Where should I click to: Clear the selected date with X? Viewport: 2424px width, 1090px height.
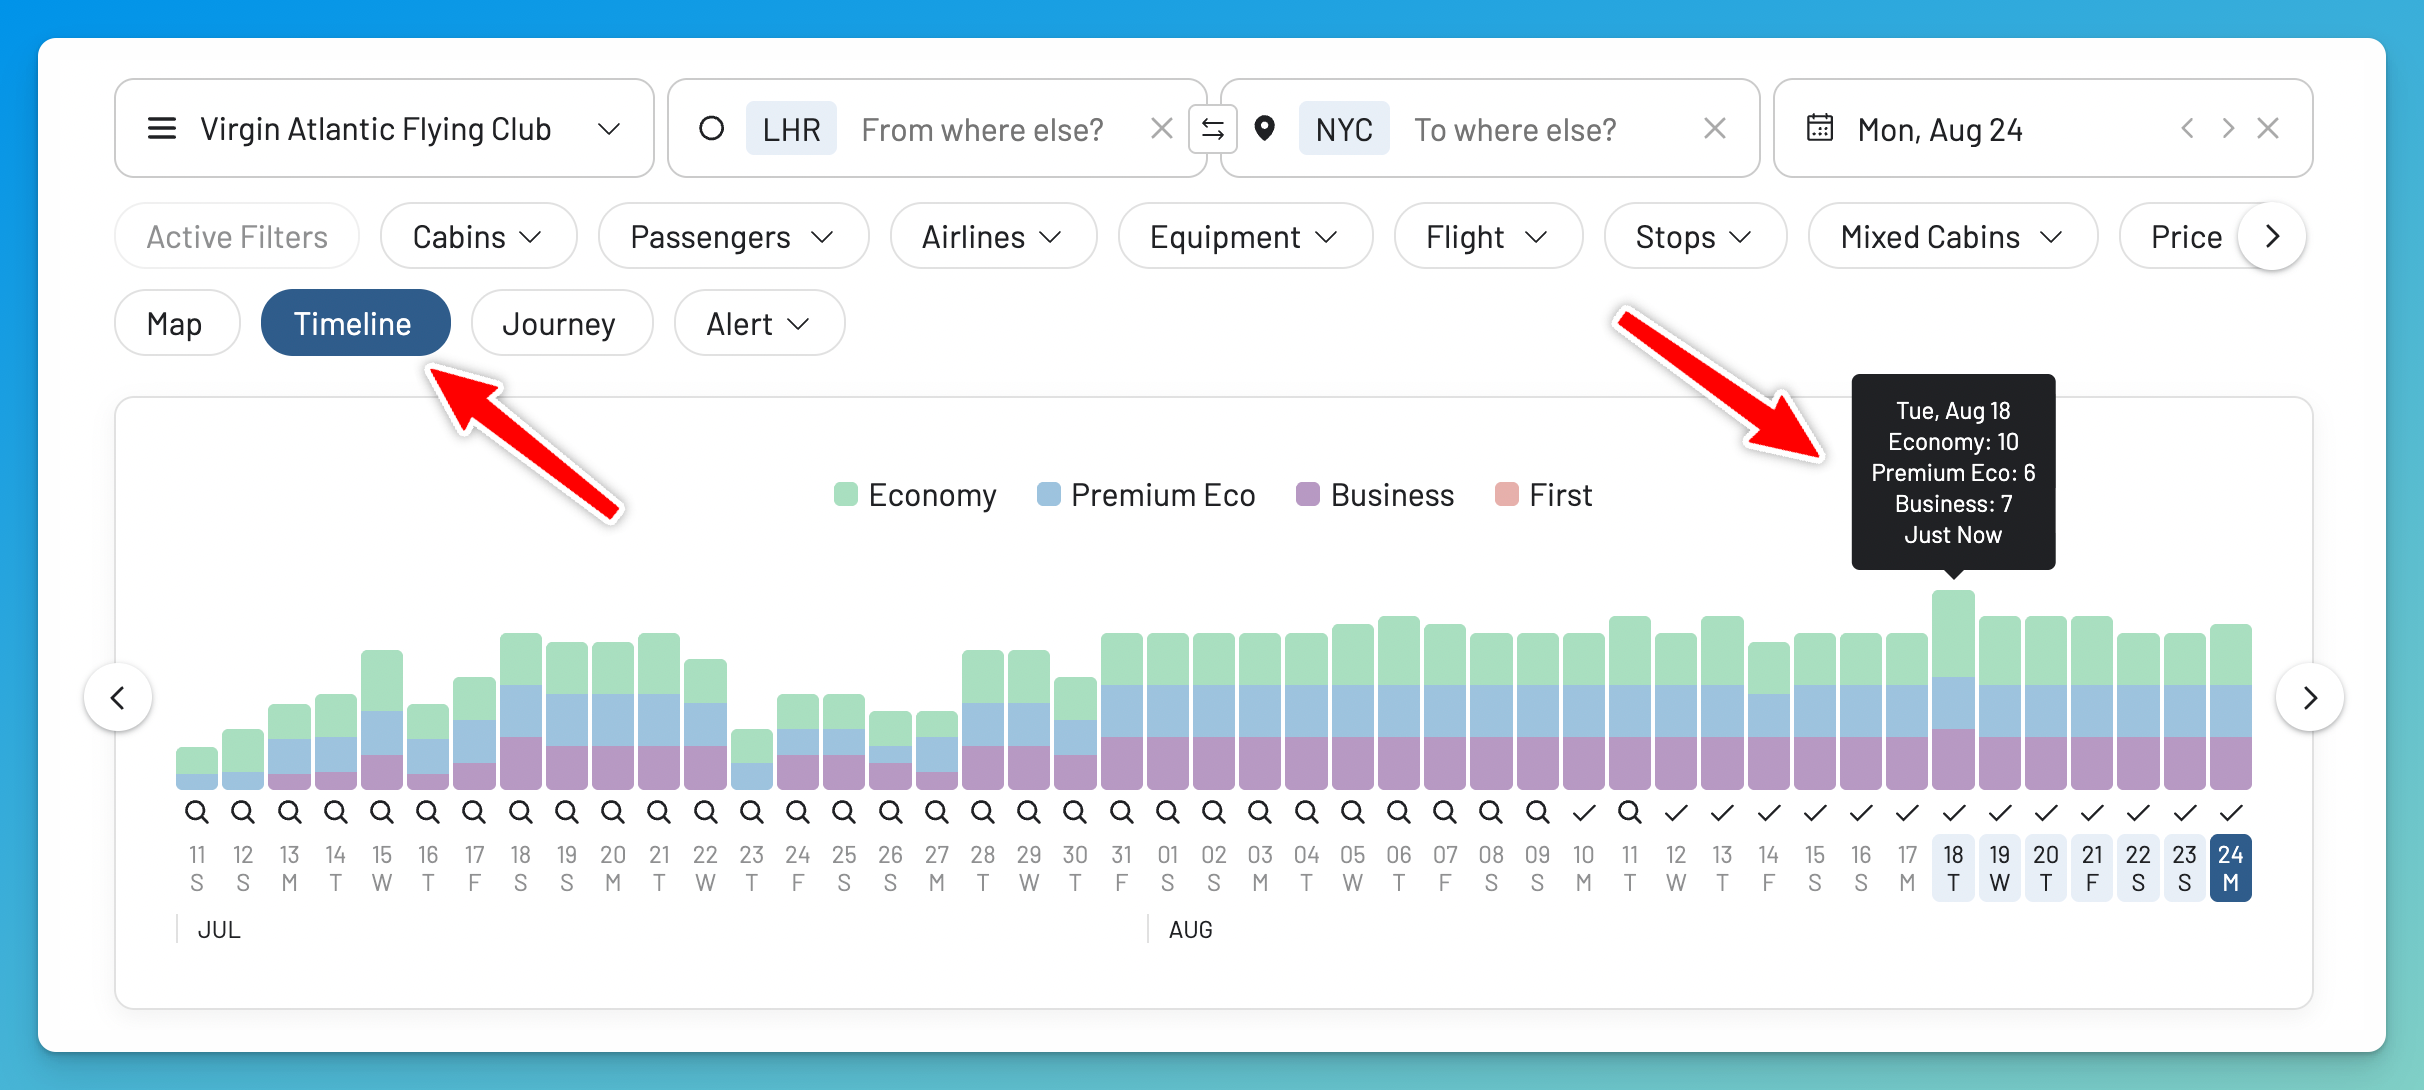[x=2268, y=128]
